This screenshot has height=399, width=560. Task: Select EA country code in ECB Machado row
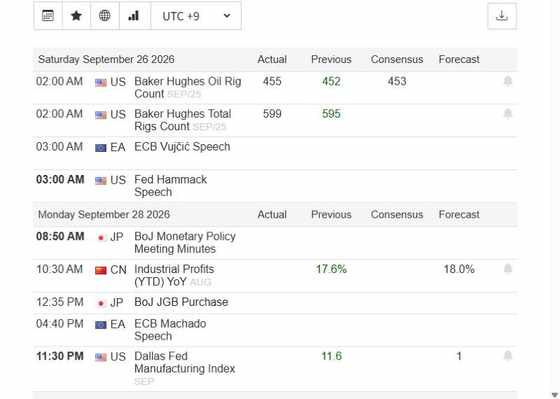pos(118,324)
